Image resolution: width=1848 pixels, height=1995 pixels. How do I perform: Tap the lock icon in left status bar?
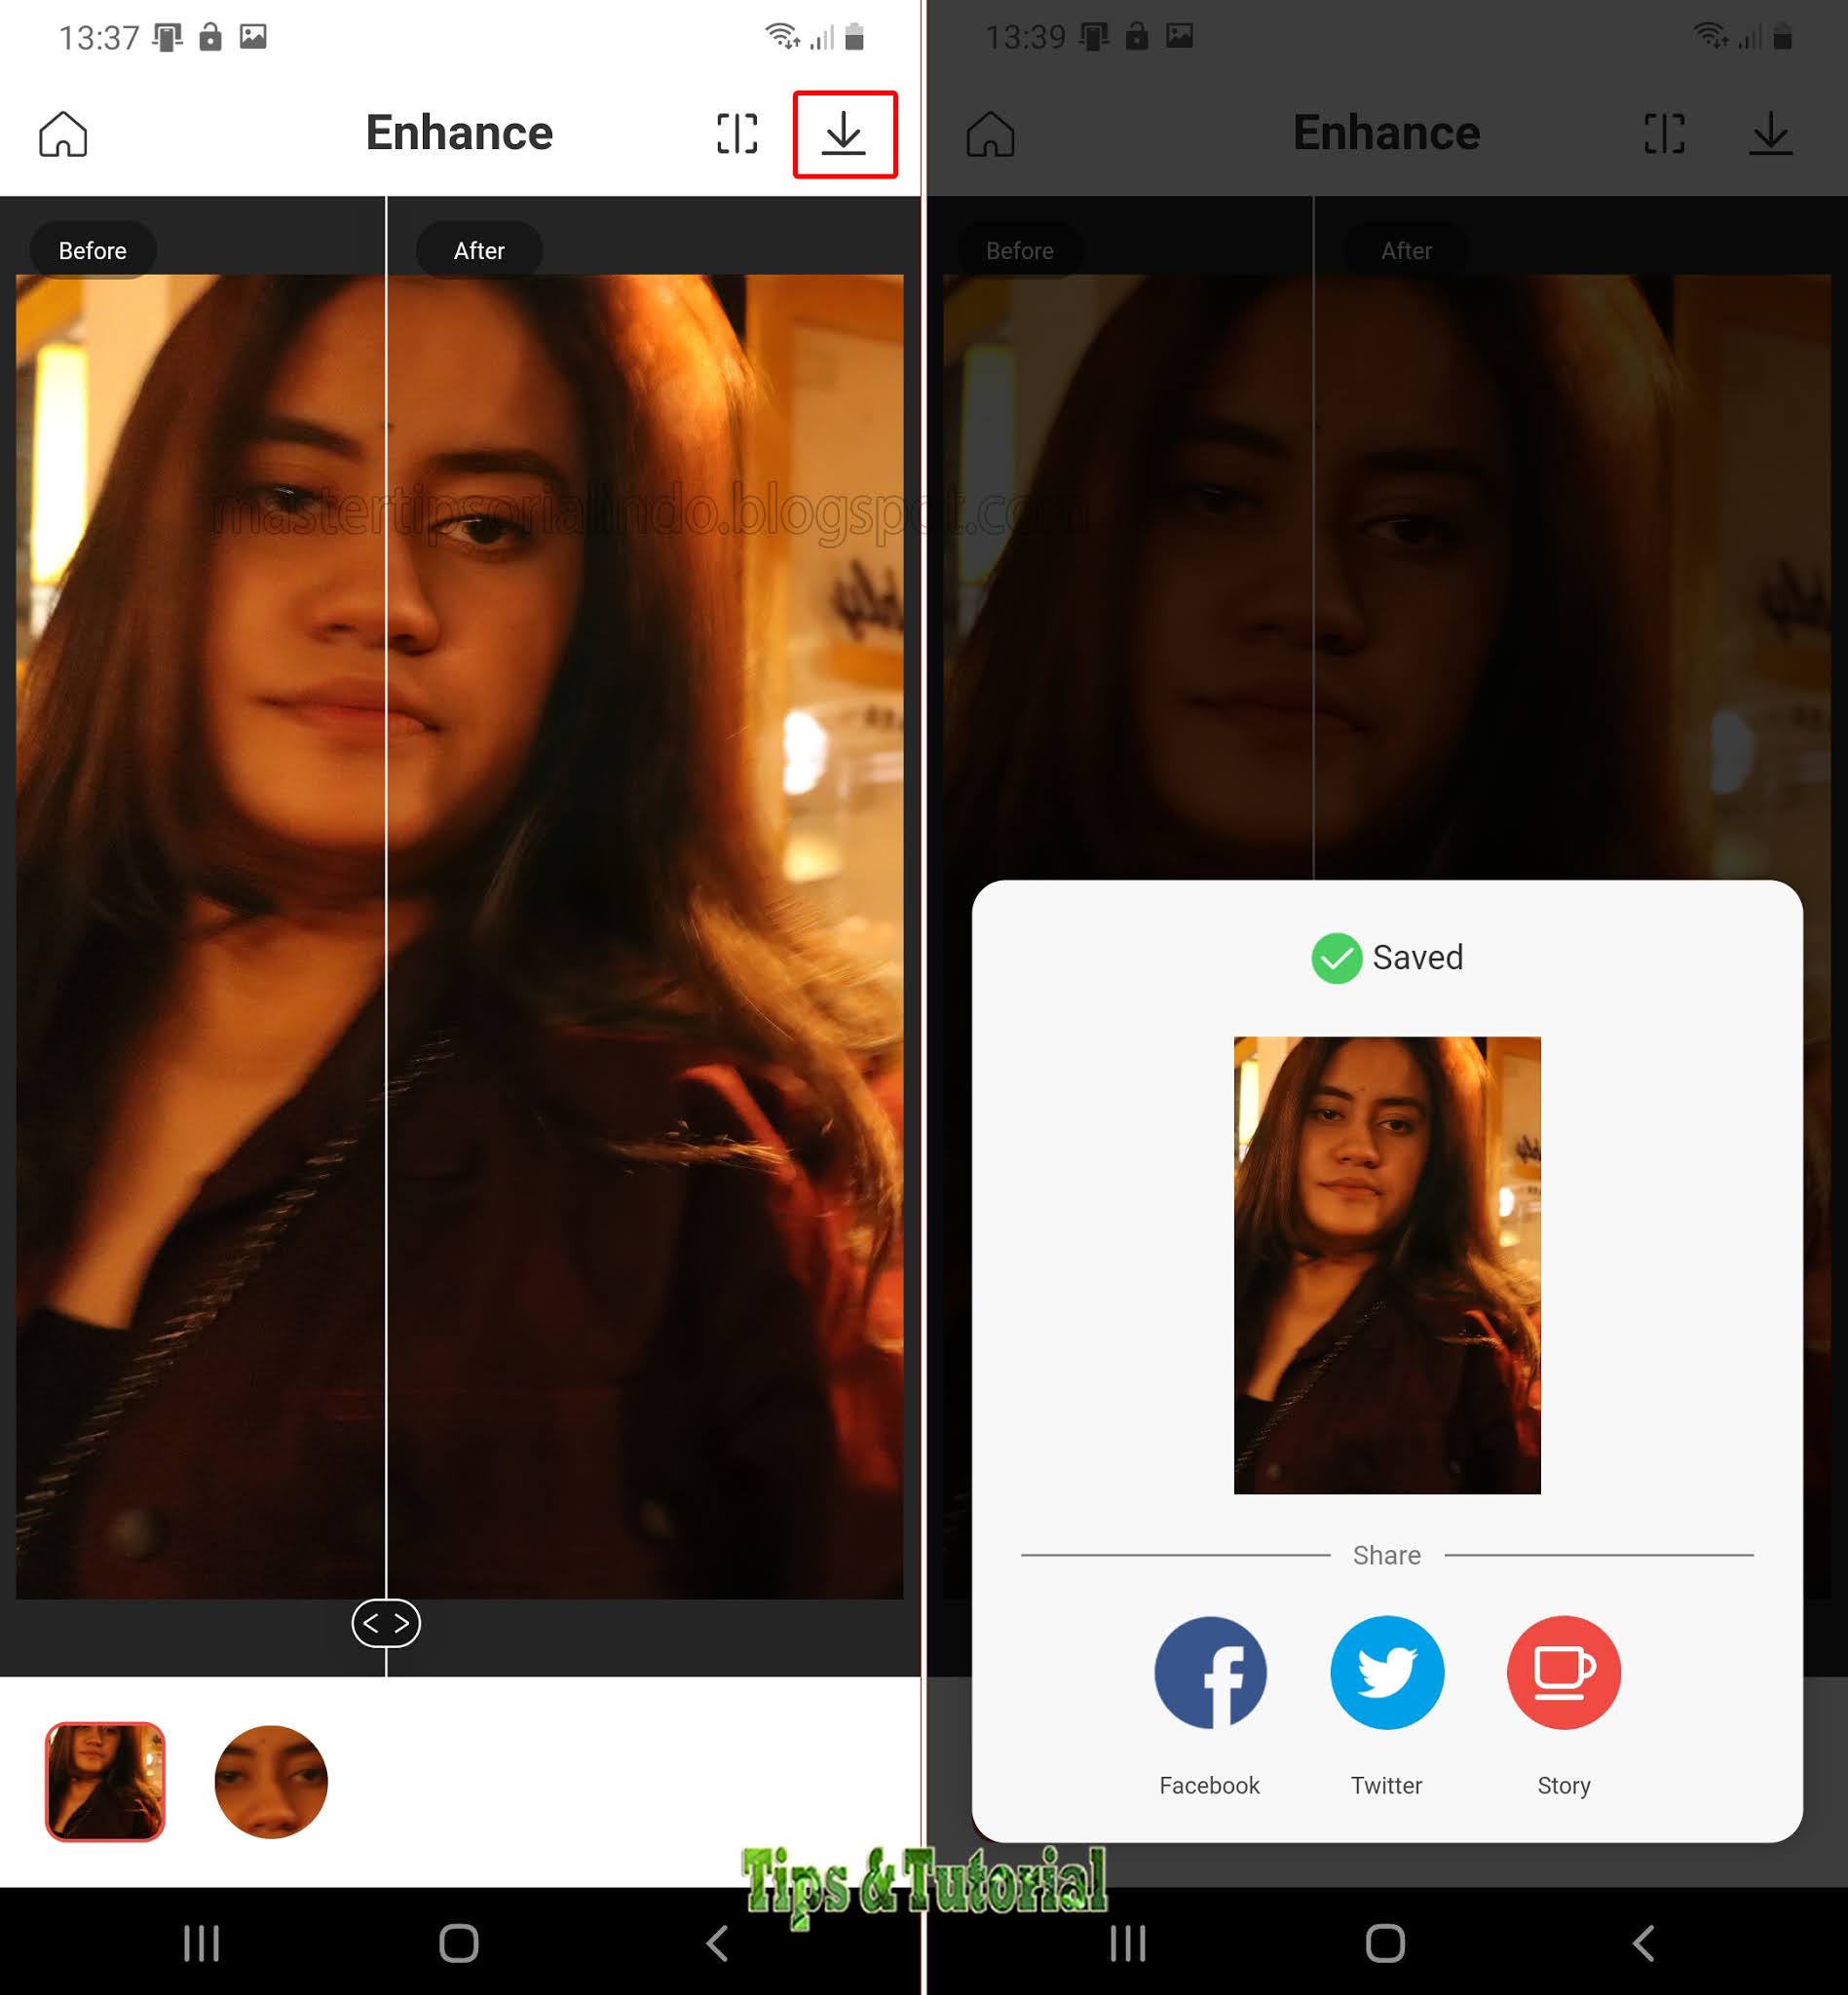click(210, 37)
